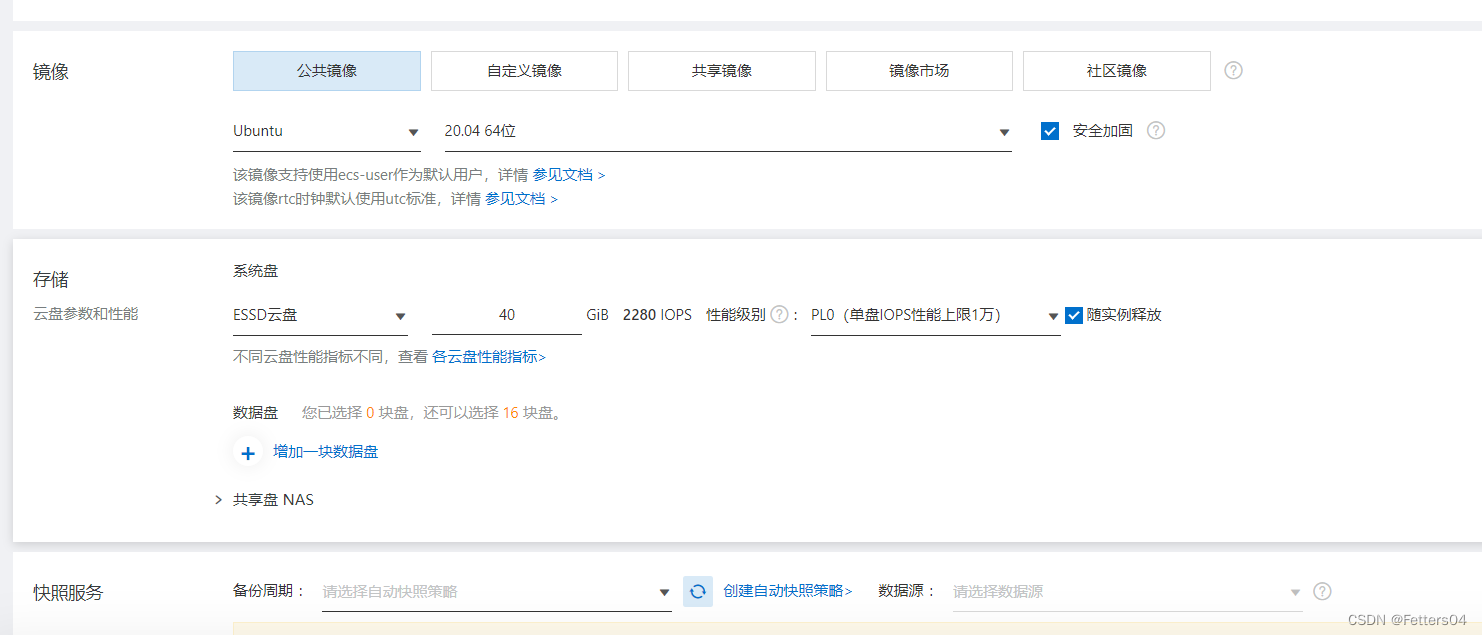Disable 随实例释放 for the system disk
The image size is (1482, 635).
pyautogui.click(x=1073, y=313)
